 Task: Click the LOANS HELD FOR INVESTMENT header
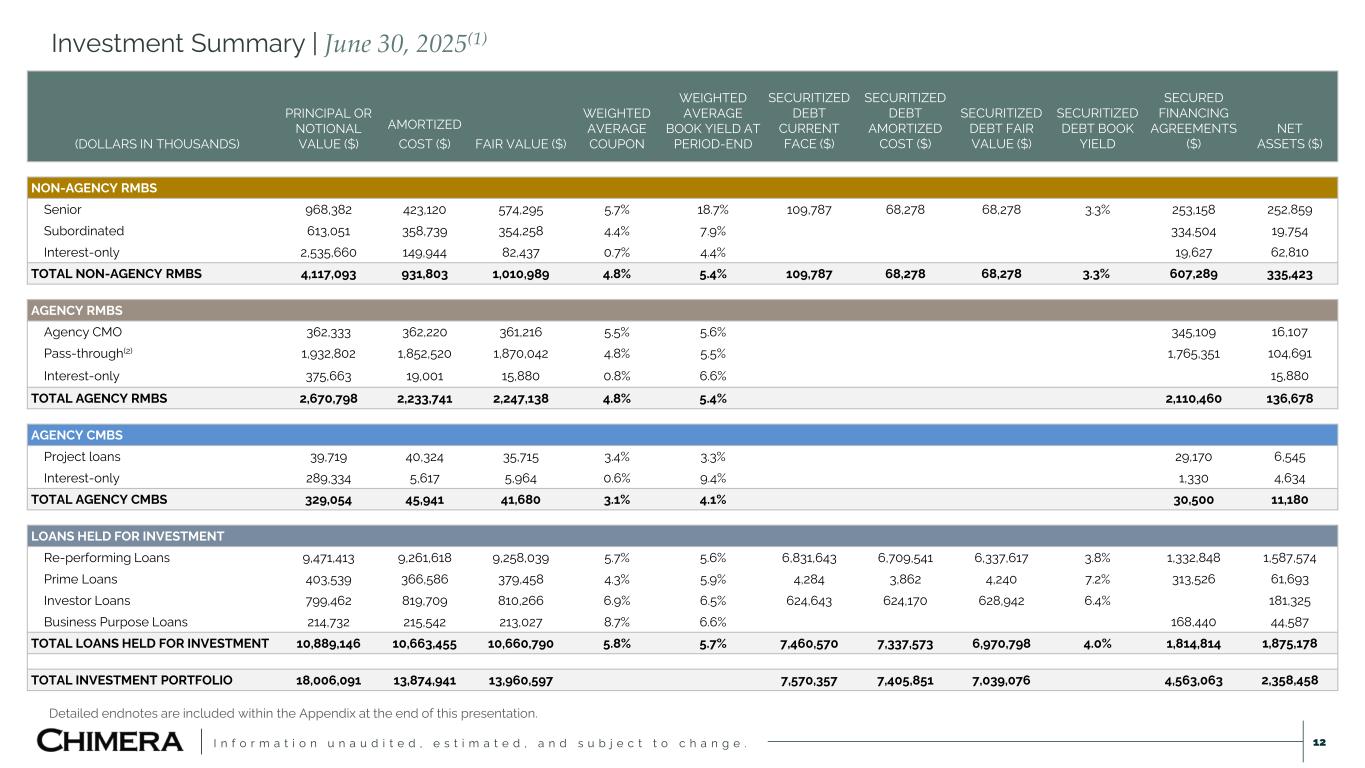(x=128, y=536)
